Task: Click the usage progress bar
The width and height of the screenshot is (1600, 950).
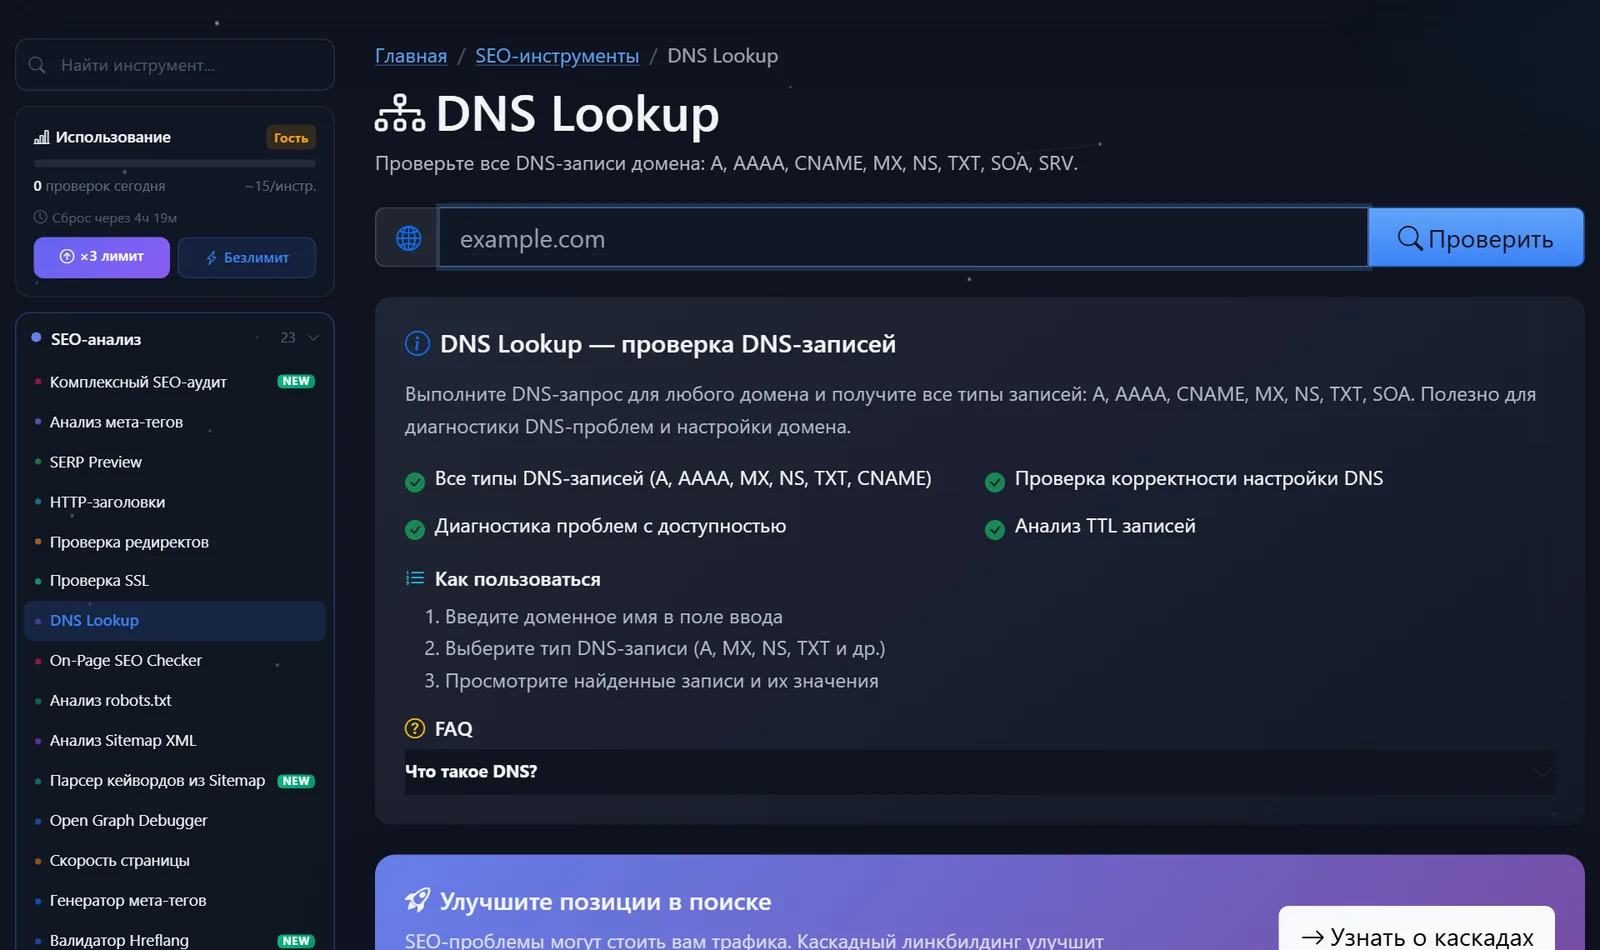Action: [175, 163]
